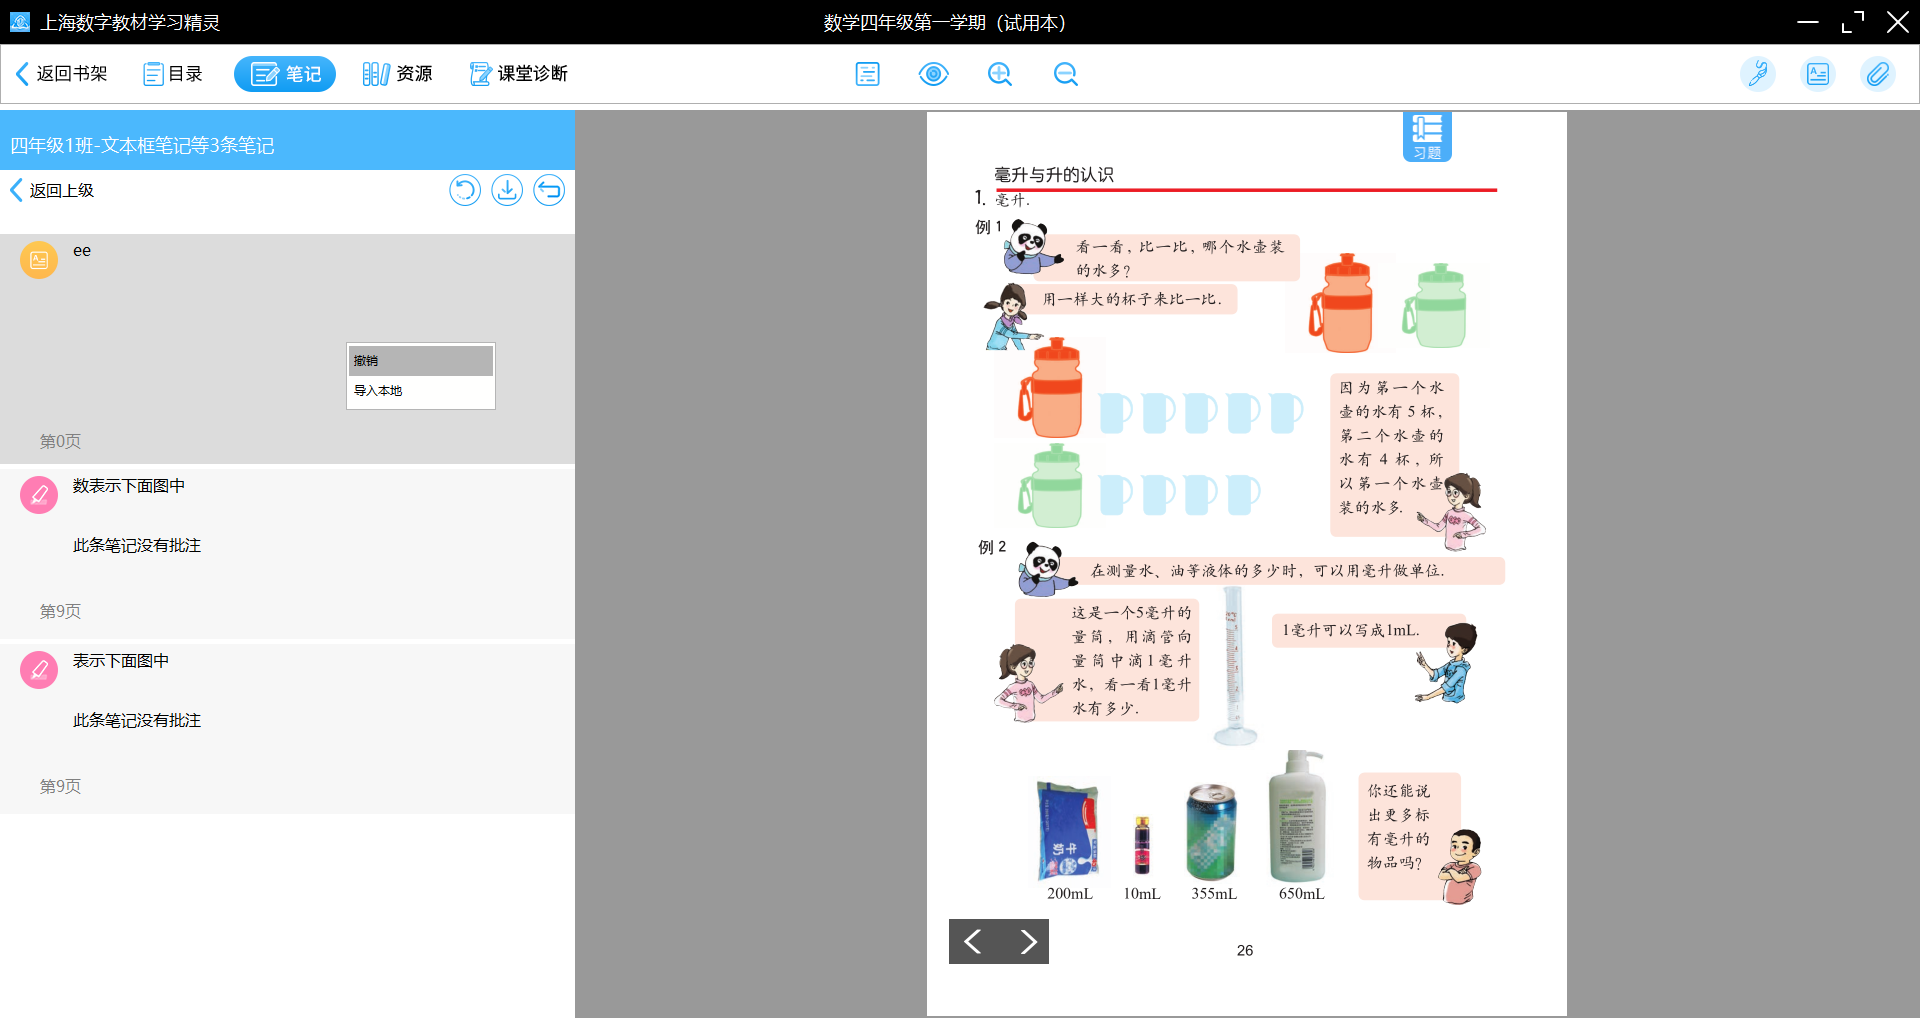Open the 目录 table of contents

point(173,74)
